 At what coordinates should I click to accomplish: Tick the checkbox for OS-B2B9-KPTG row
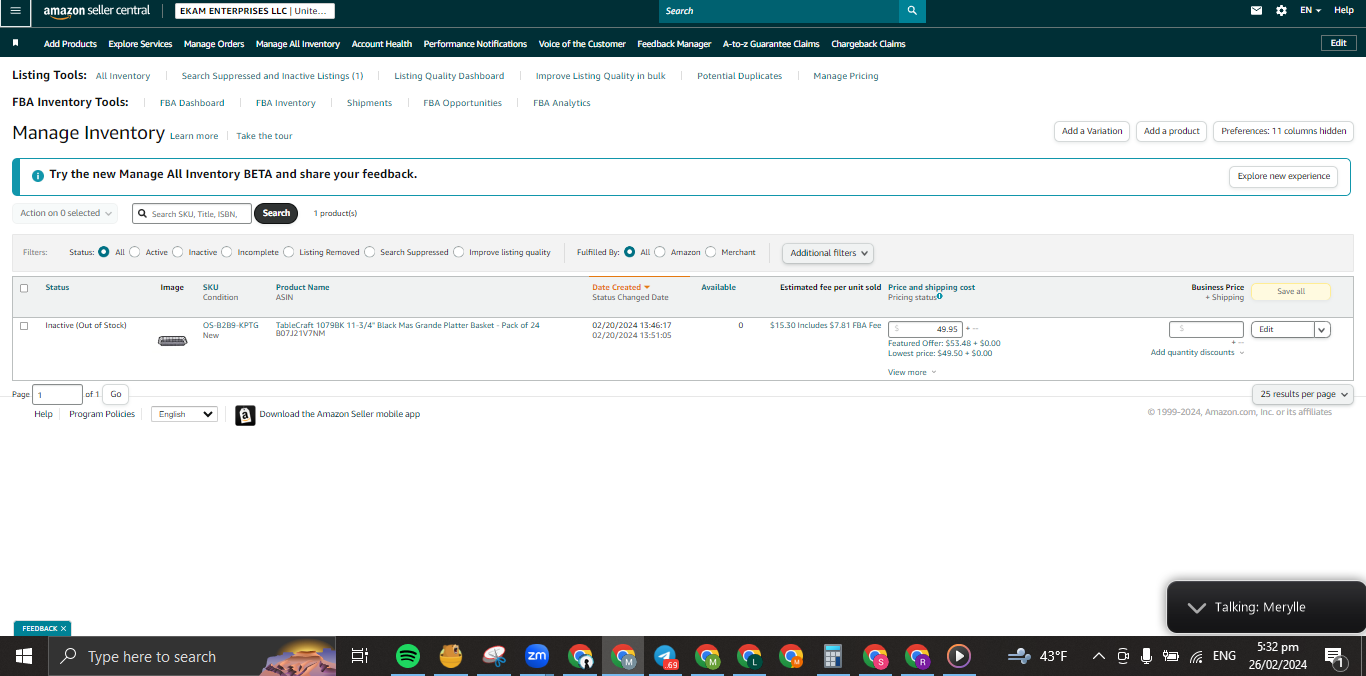click(24, 326)
